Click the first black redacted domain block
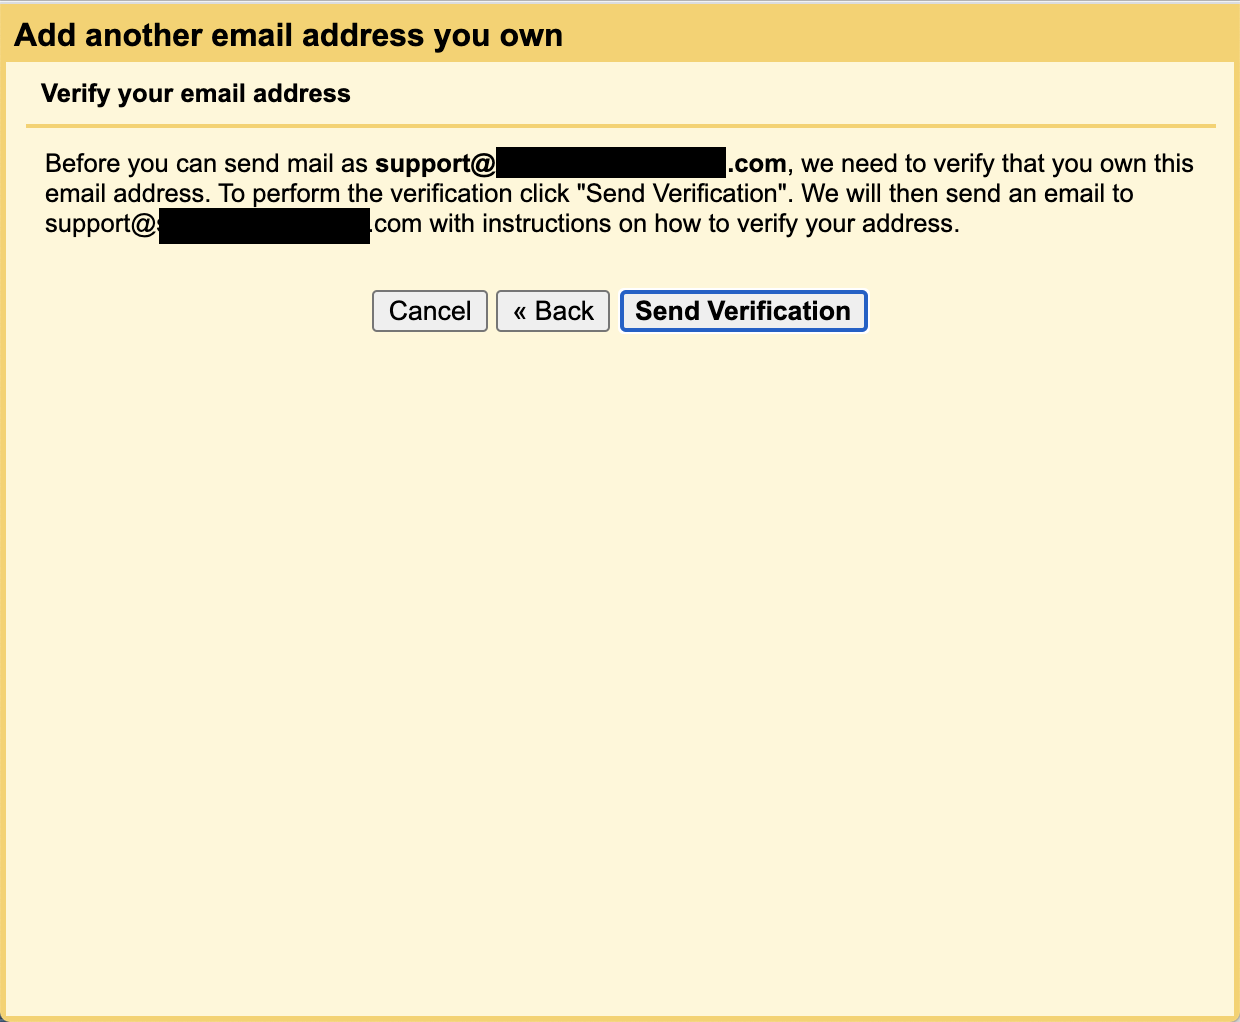Image resolution: width=1240 pixels, height=1022 pixels. click(x=611, y=163)
